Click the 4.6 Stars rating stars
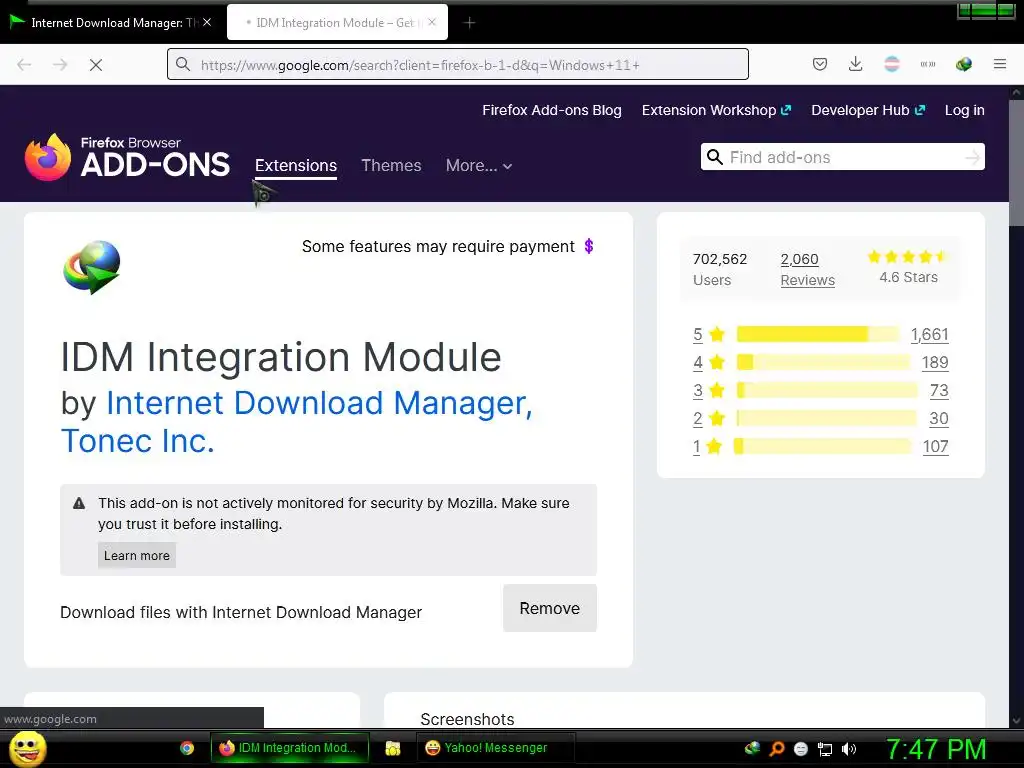The height and width of the screenshot is (768, 1024). 907,257
